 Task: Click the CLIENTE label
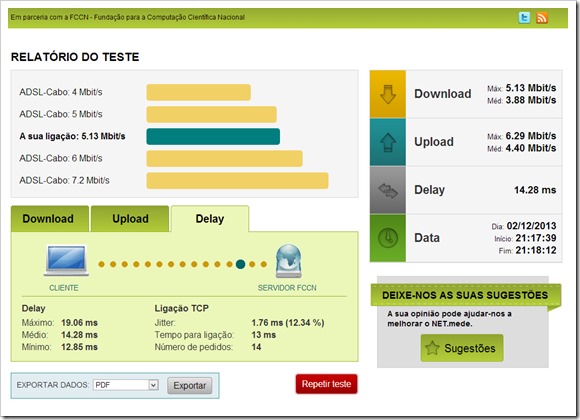click(x=64, y=288)
